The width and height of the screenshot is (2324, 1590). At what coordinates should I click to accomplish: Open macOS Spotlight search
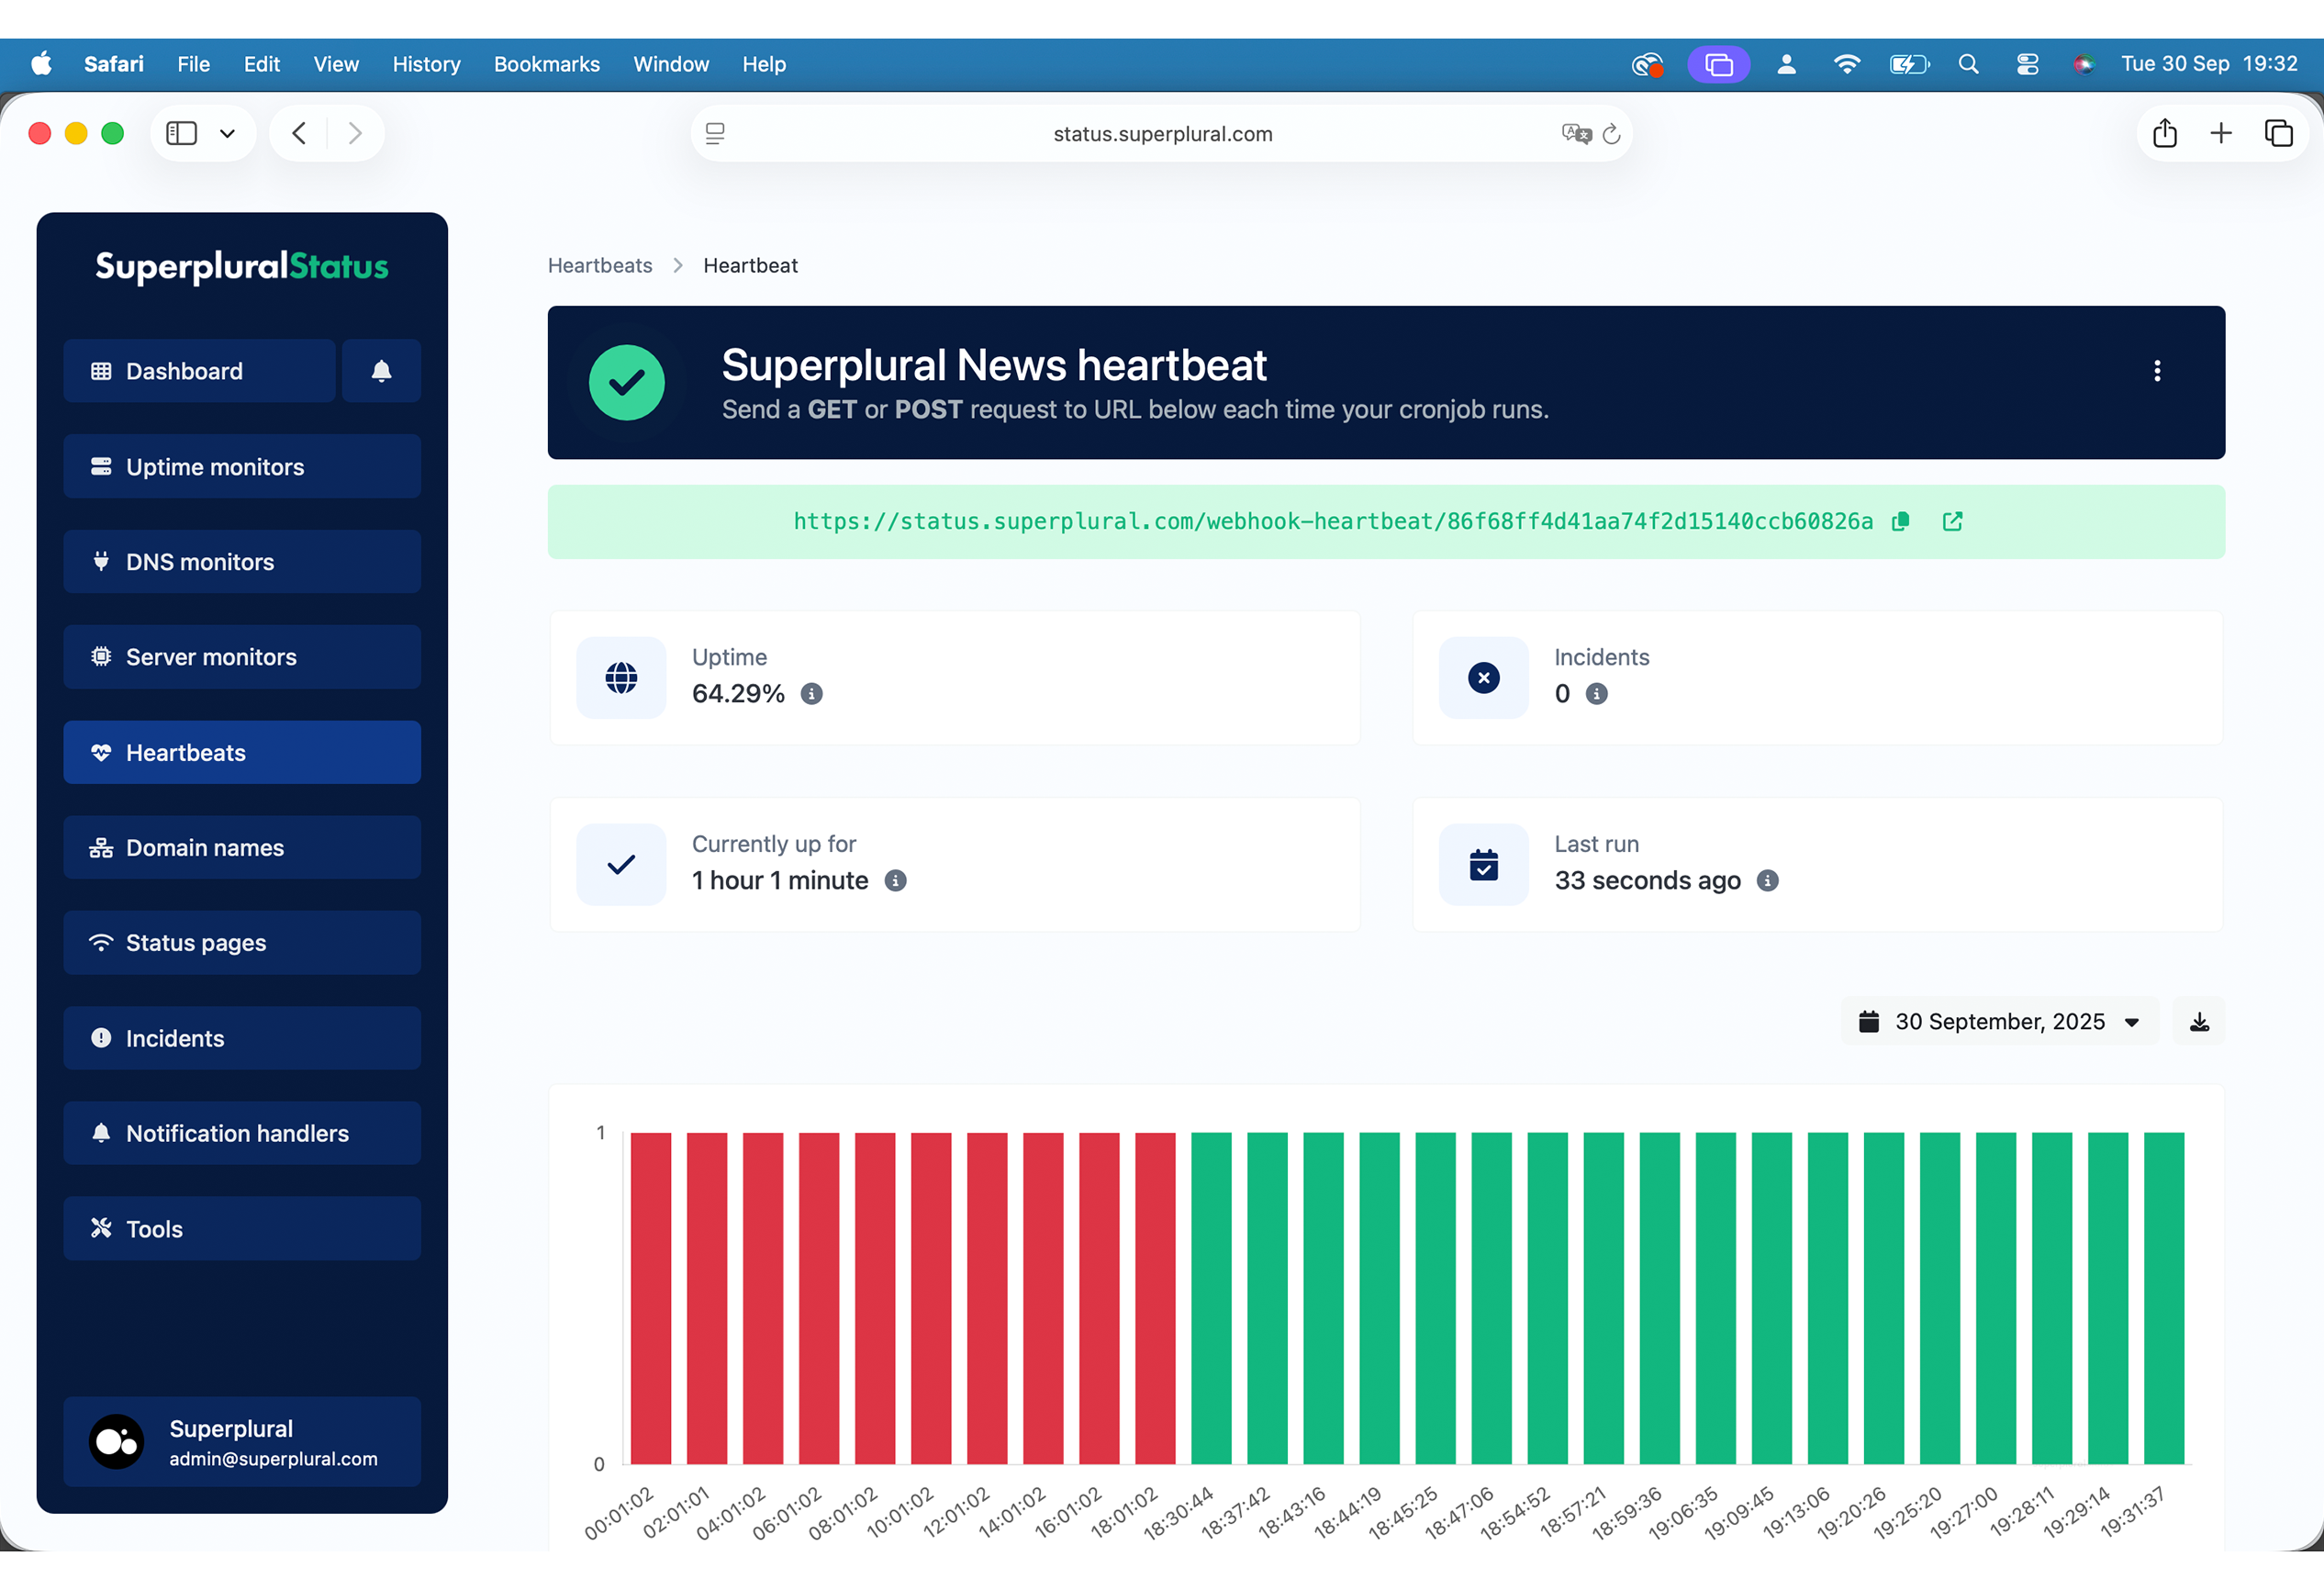(1968, 64)
